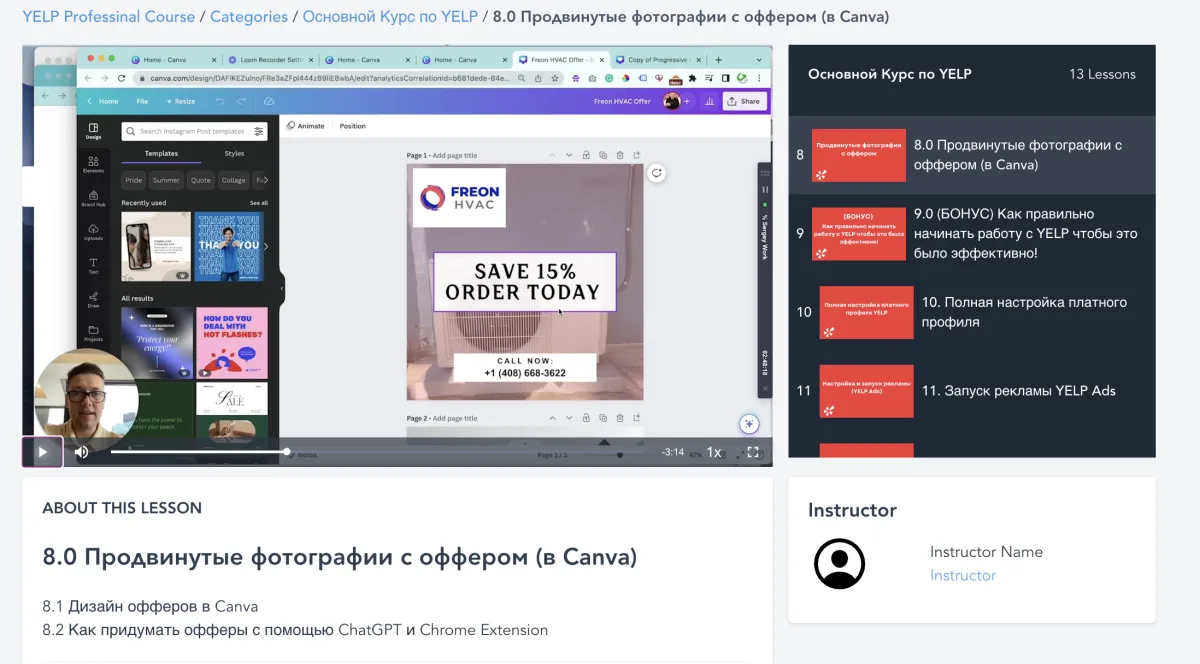The image size is (1200, 664).
Task: Click Page 1 duplicate page icon
Action: pyautogui.click(x=603, y=155)
